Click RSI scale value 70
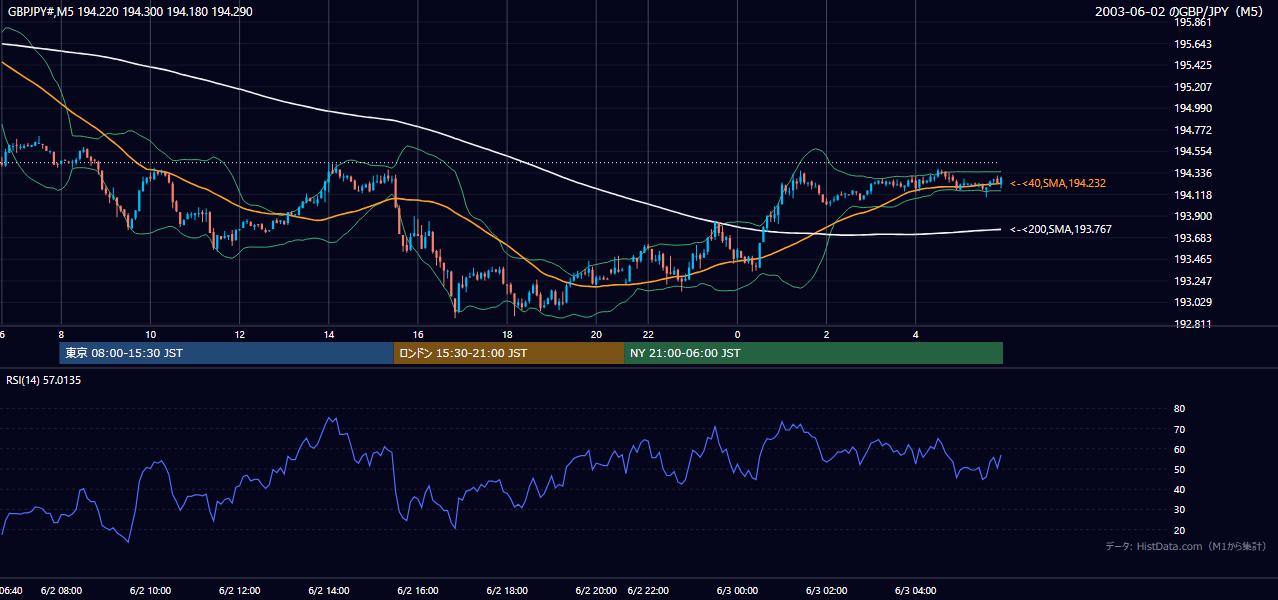 tap(1179, 429)
